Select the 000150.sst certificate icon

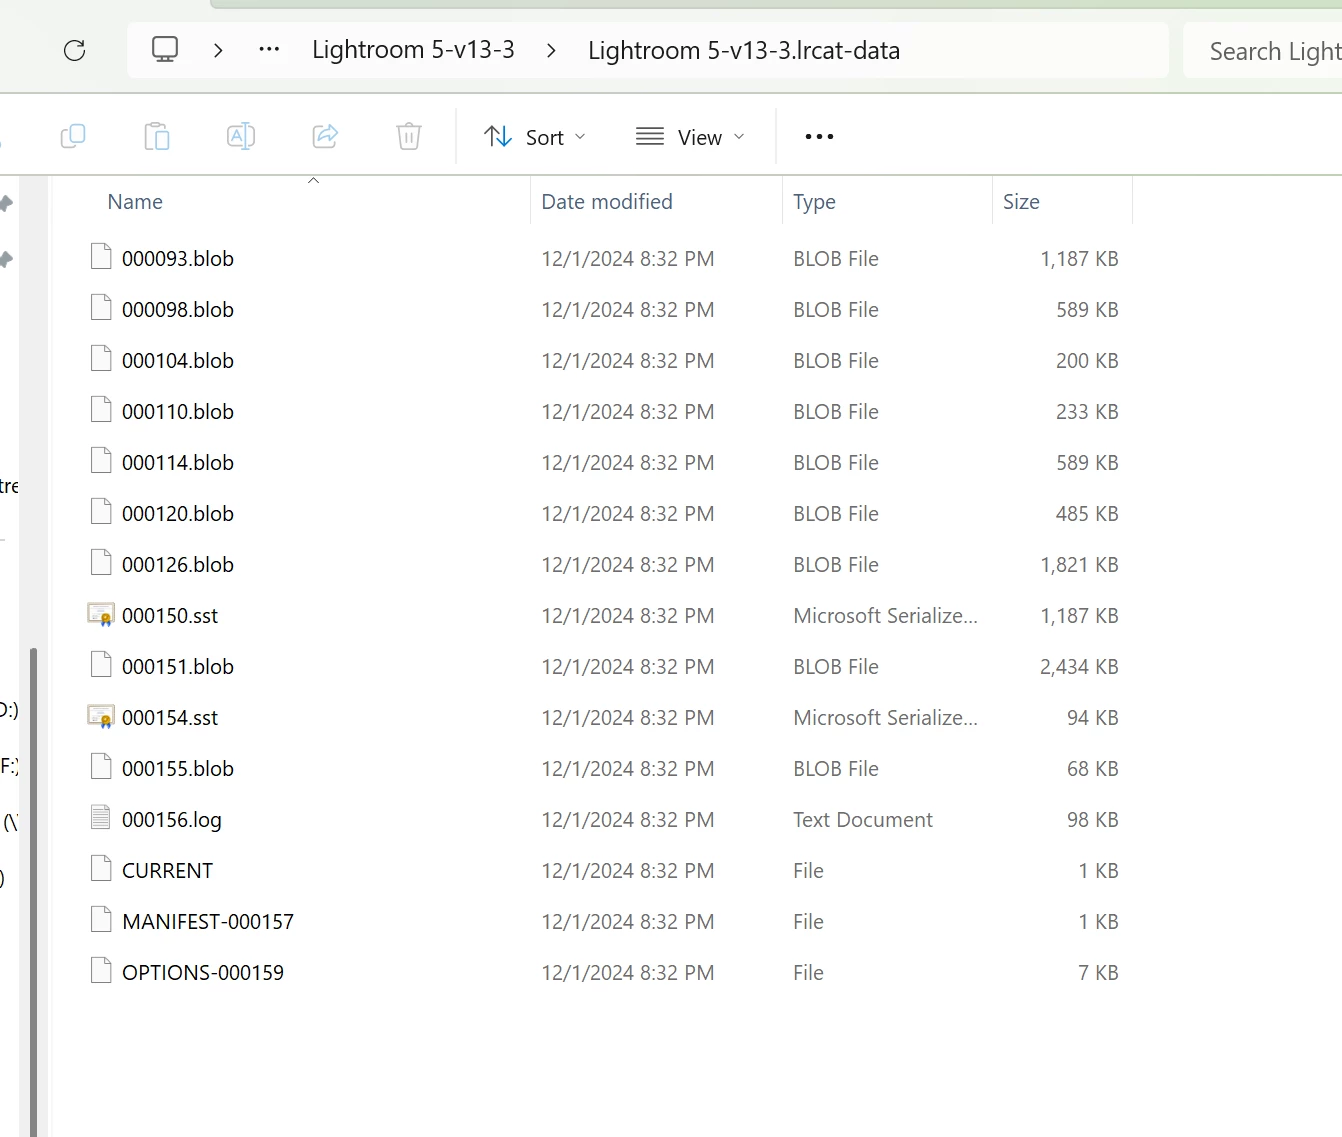[x=101, y=615]
